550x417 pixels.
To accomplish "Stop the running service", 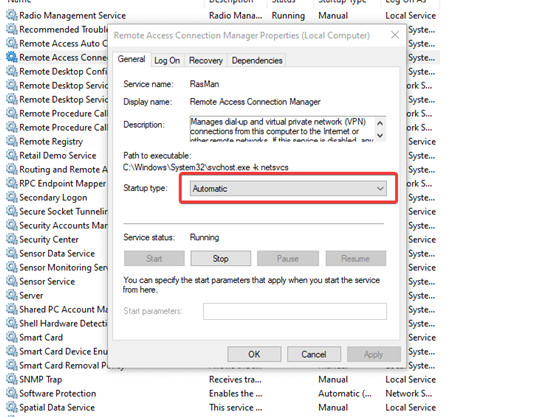I will click(x=220, y=258).
